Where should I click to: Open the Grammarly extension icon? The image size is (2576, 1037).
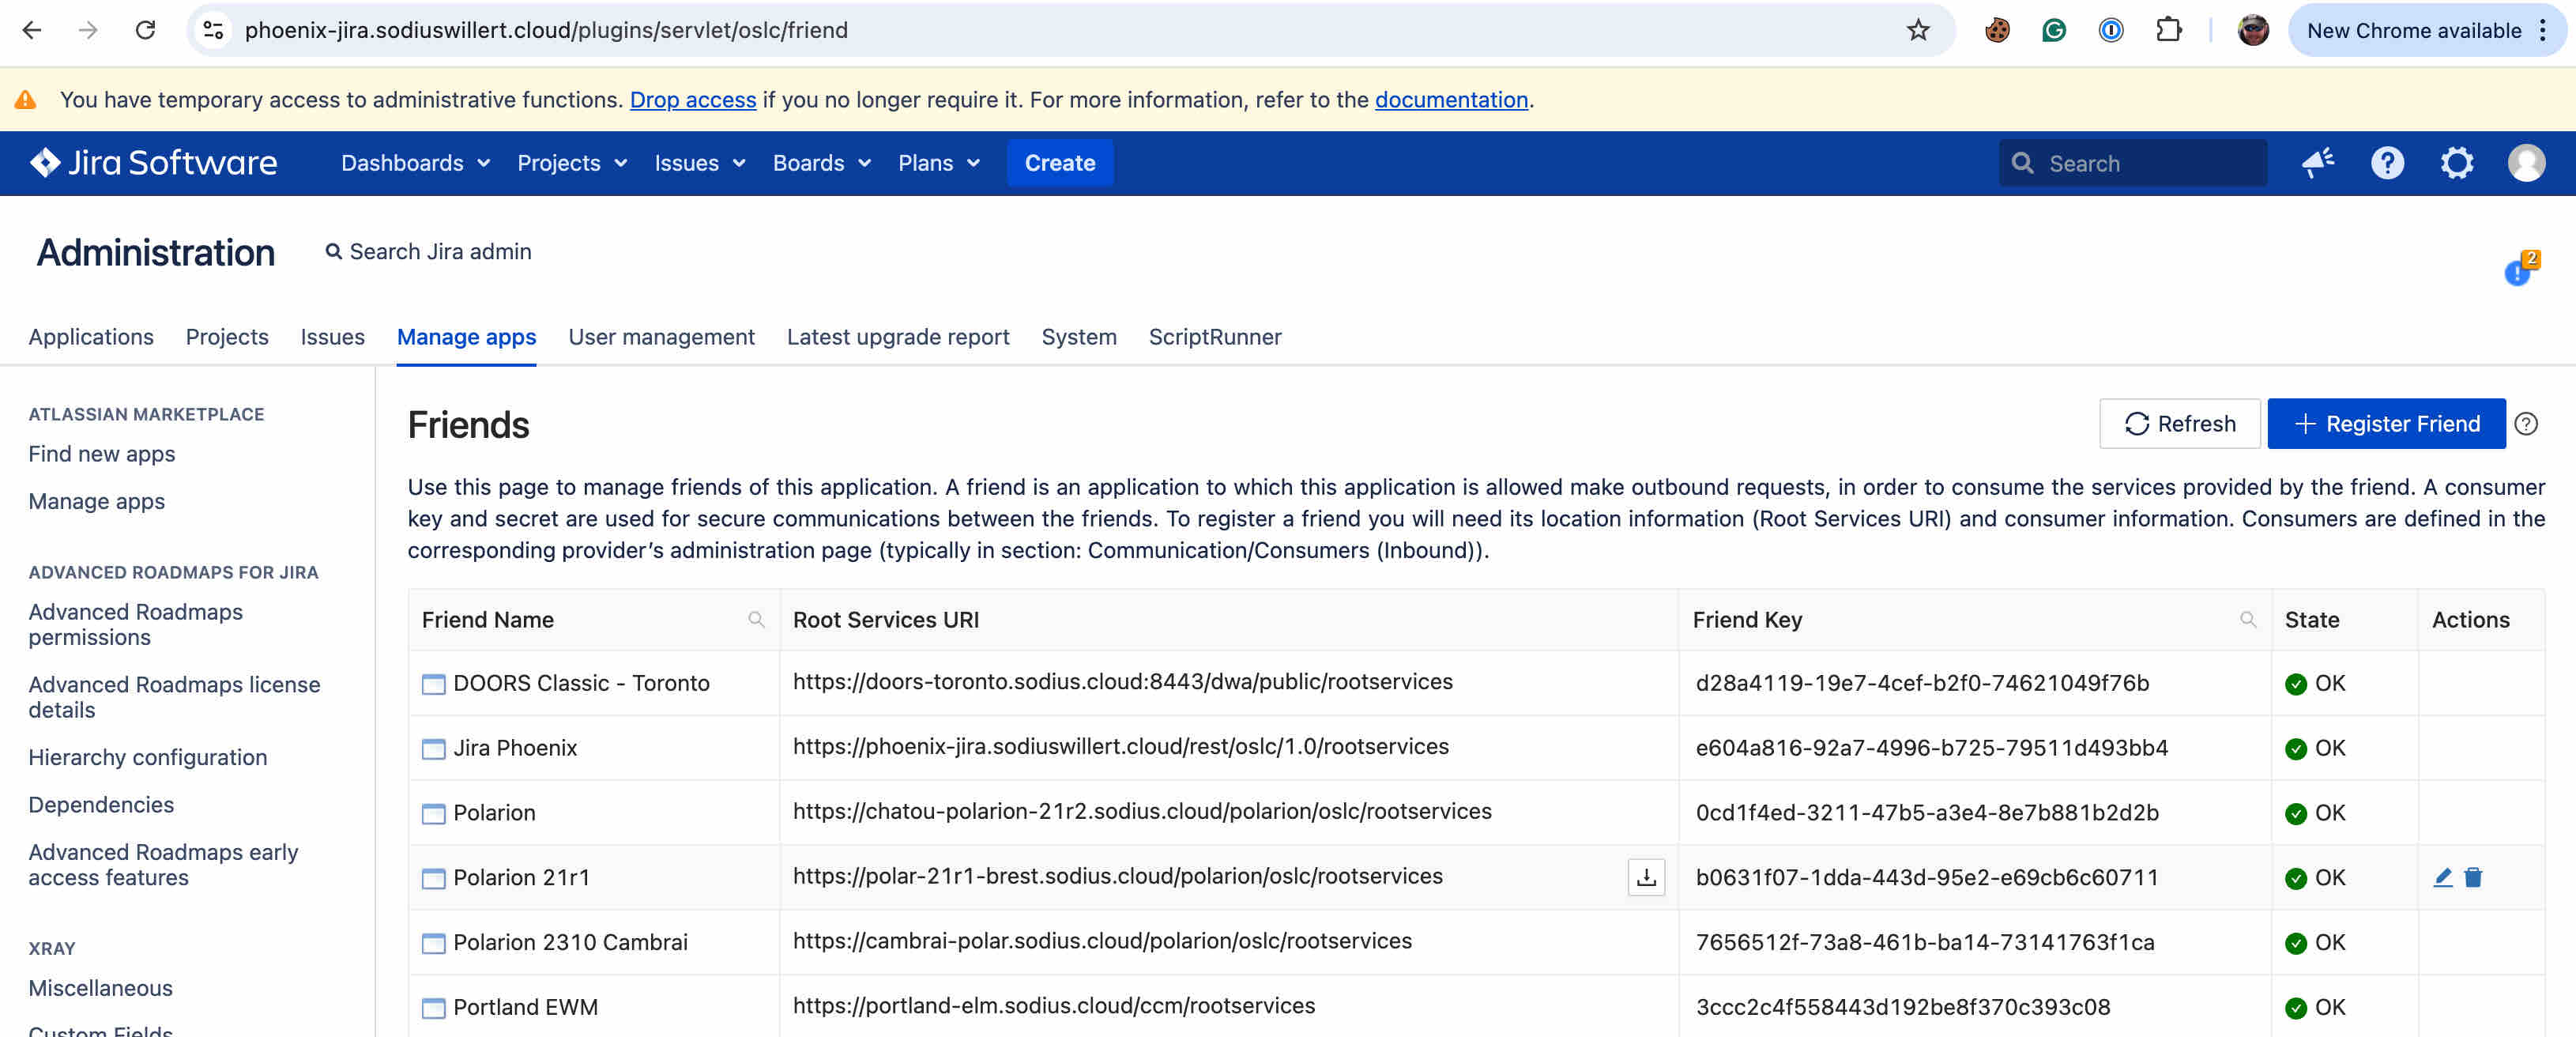coord(2053,30)
